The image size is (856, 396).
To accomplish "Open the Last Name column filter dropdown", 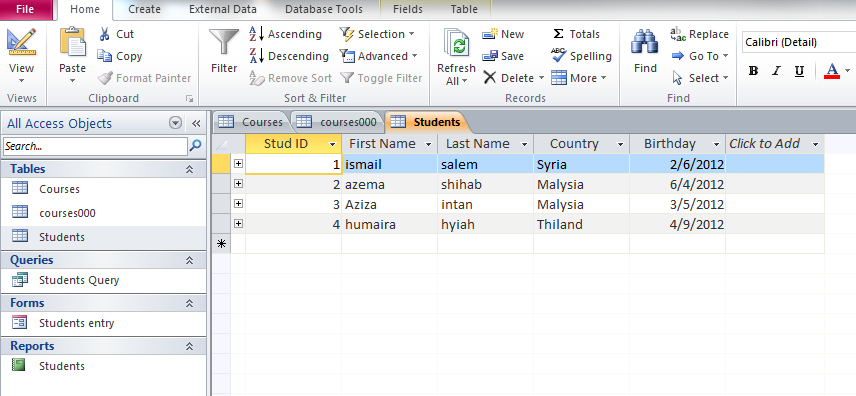I will [x=525, y=144].
